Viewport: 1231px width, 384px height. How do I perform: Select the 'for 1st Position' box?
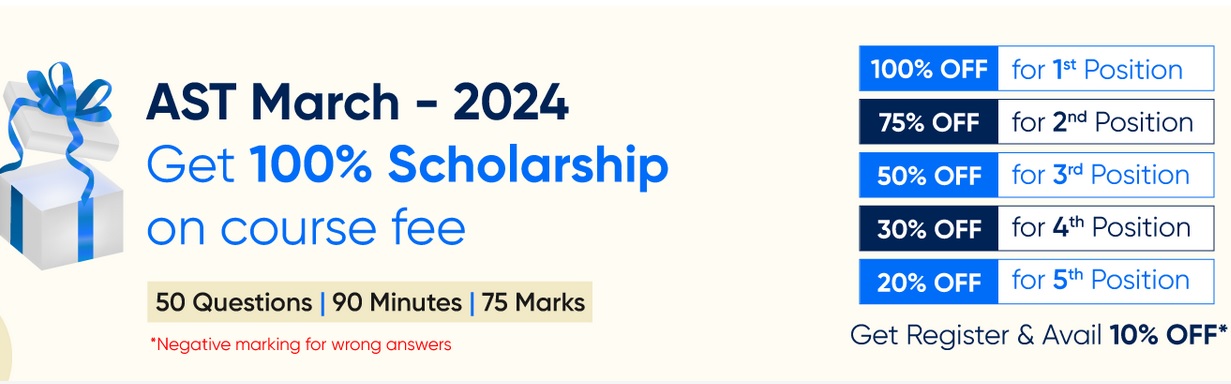tap(1106, 70)
